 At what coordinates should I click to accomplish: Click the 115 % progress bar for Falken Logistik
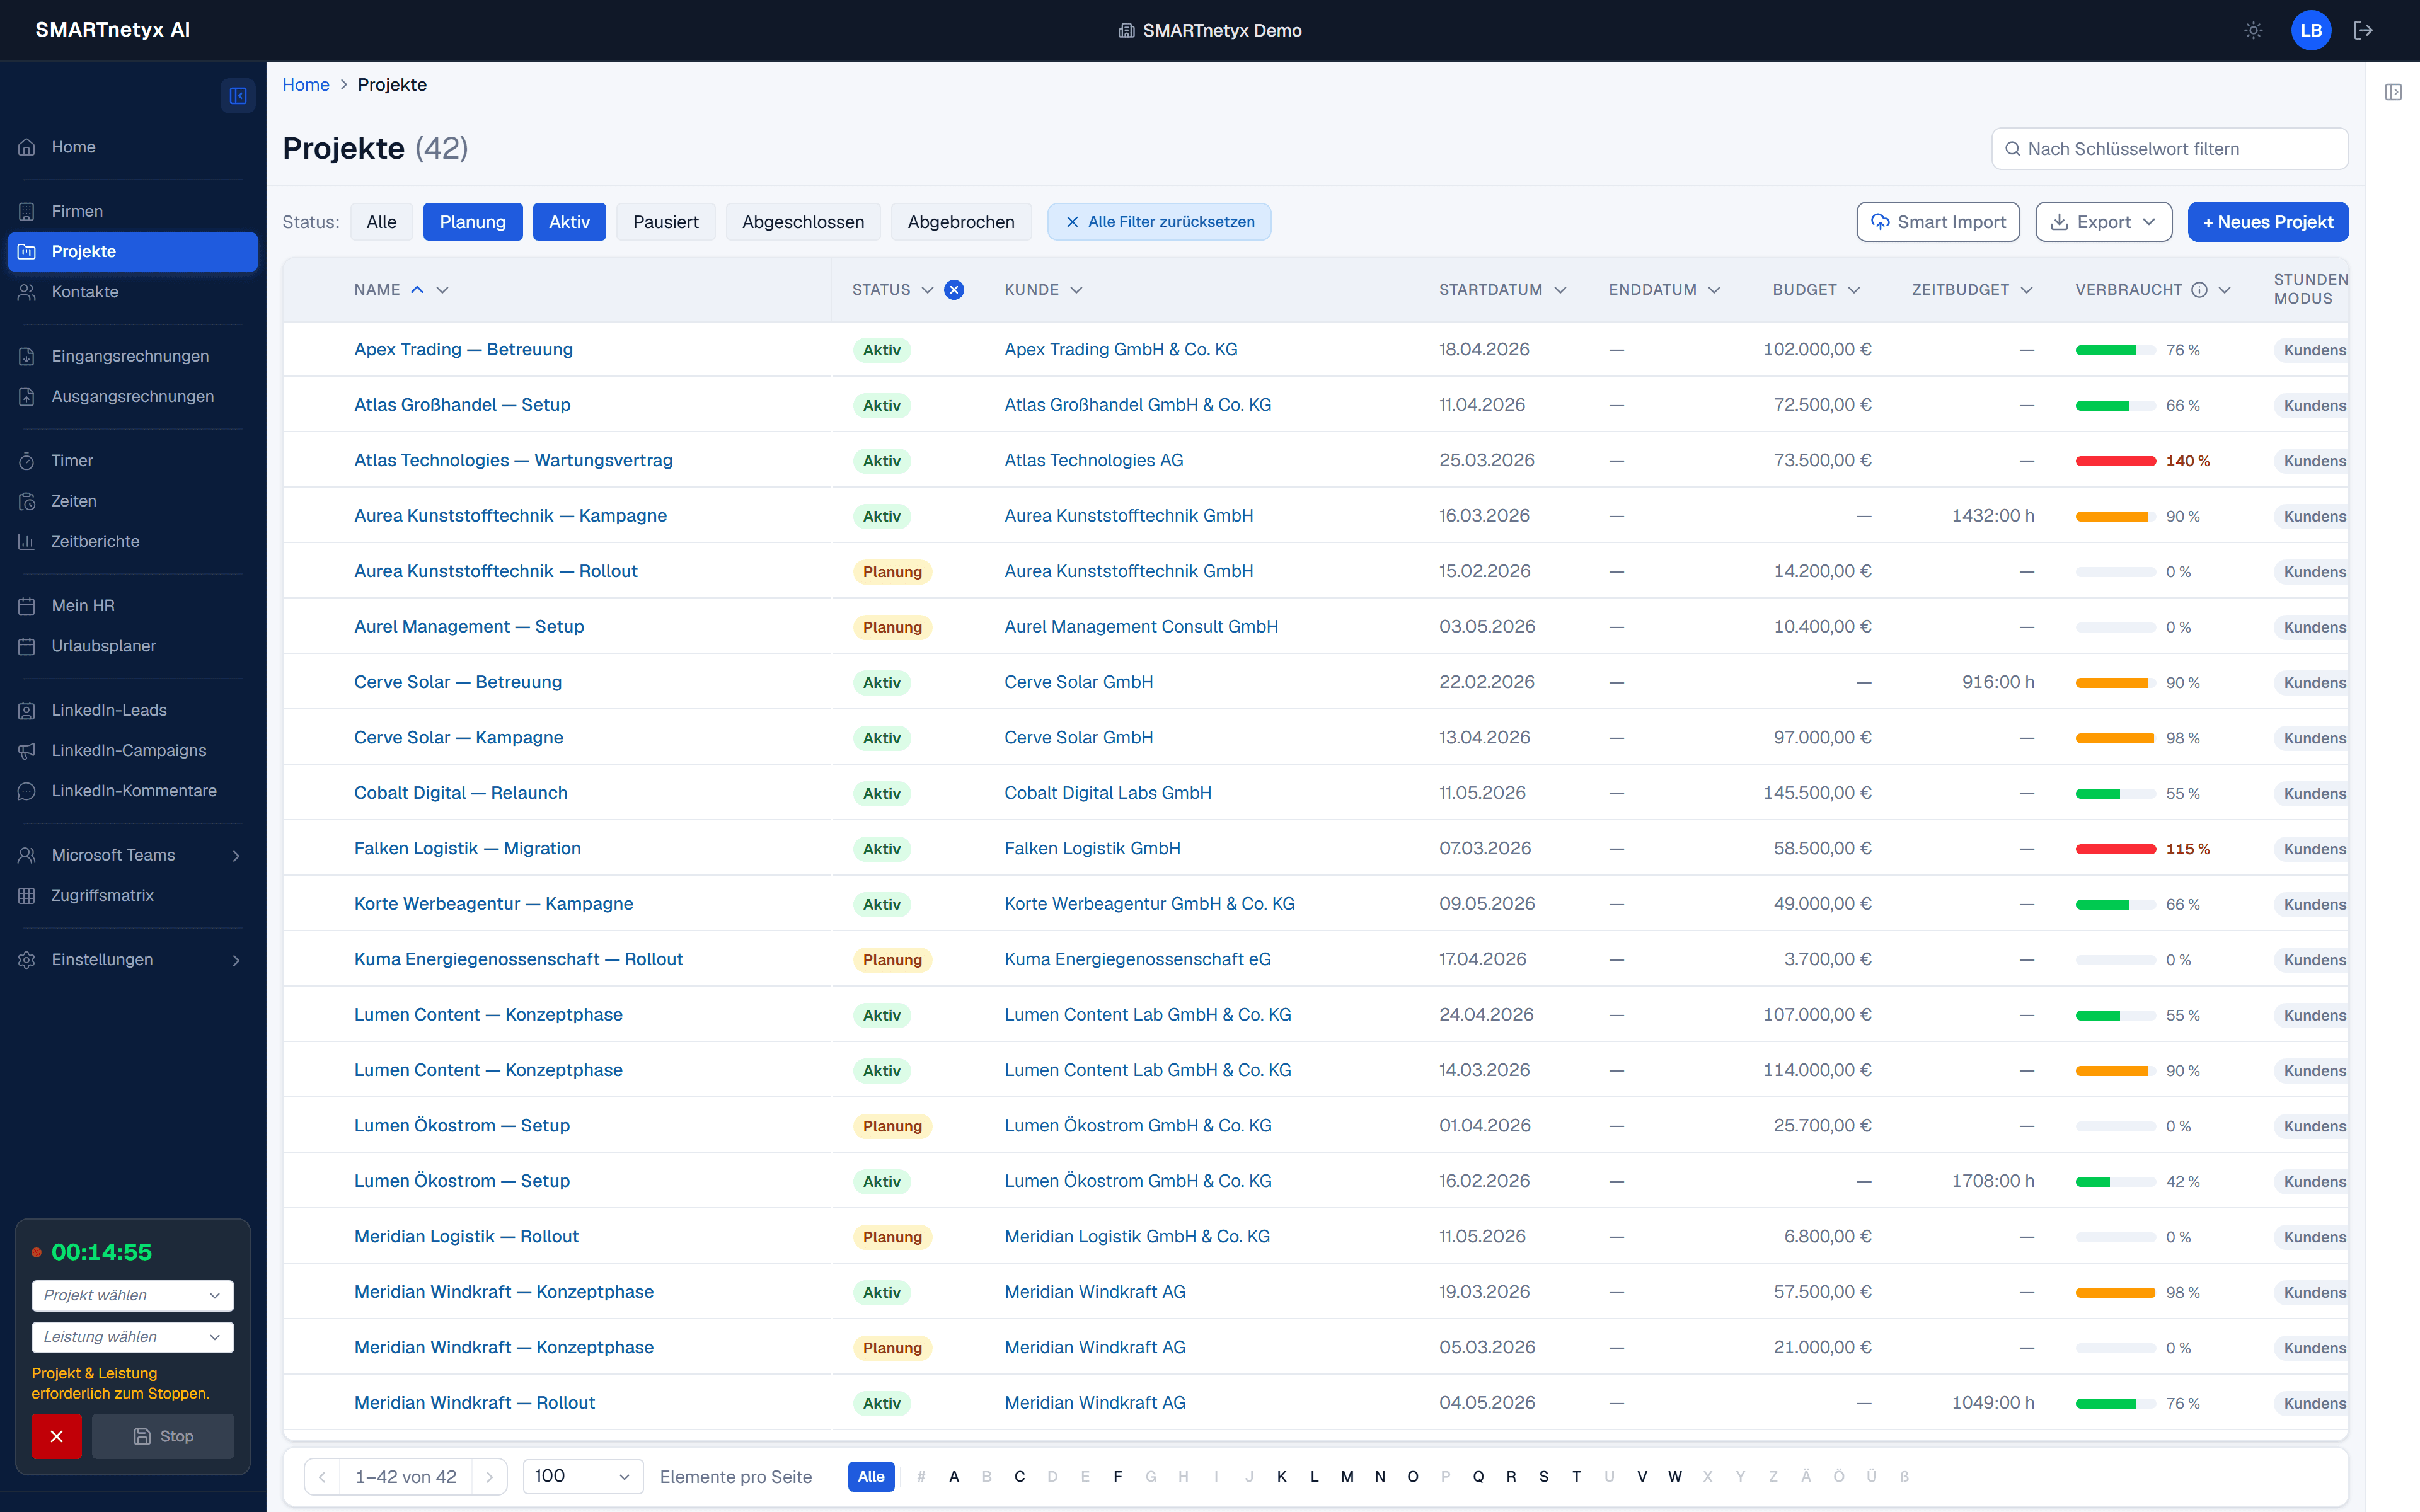(x=2115, y=849)
